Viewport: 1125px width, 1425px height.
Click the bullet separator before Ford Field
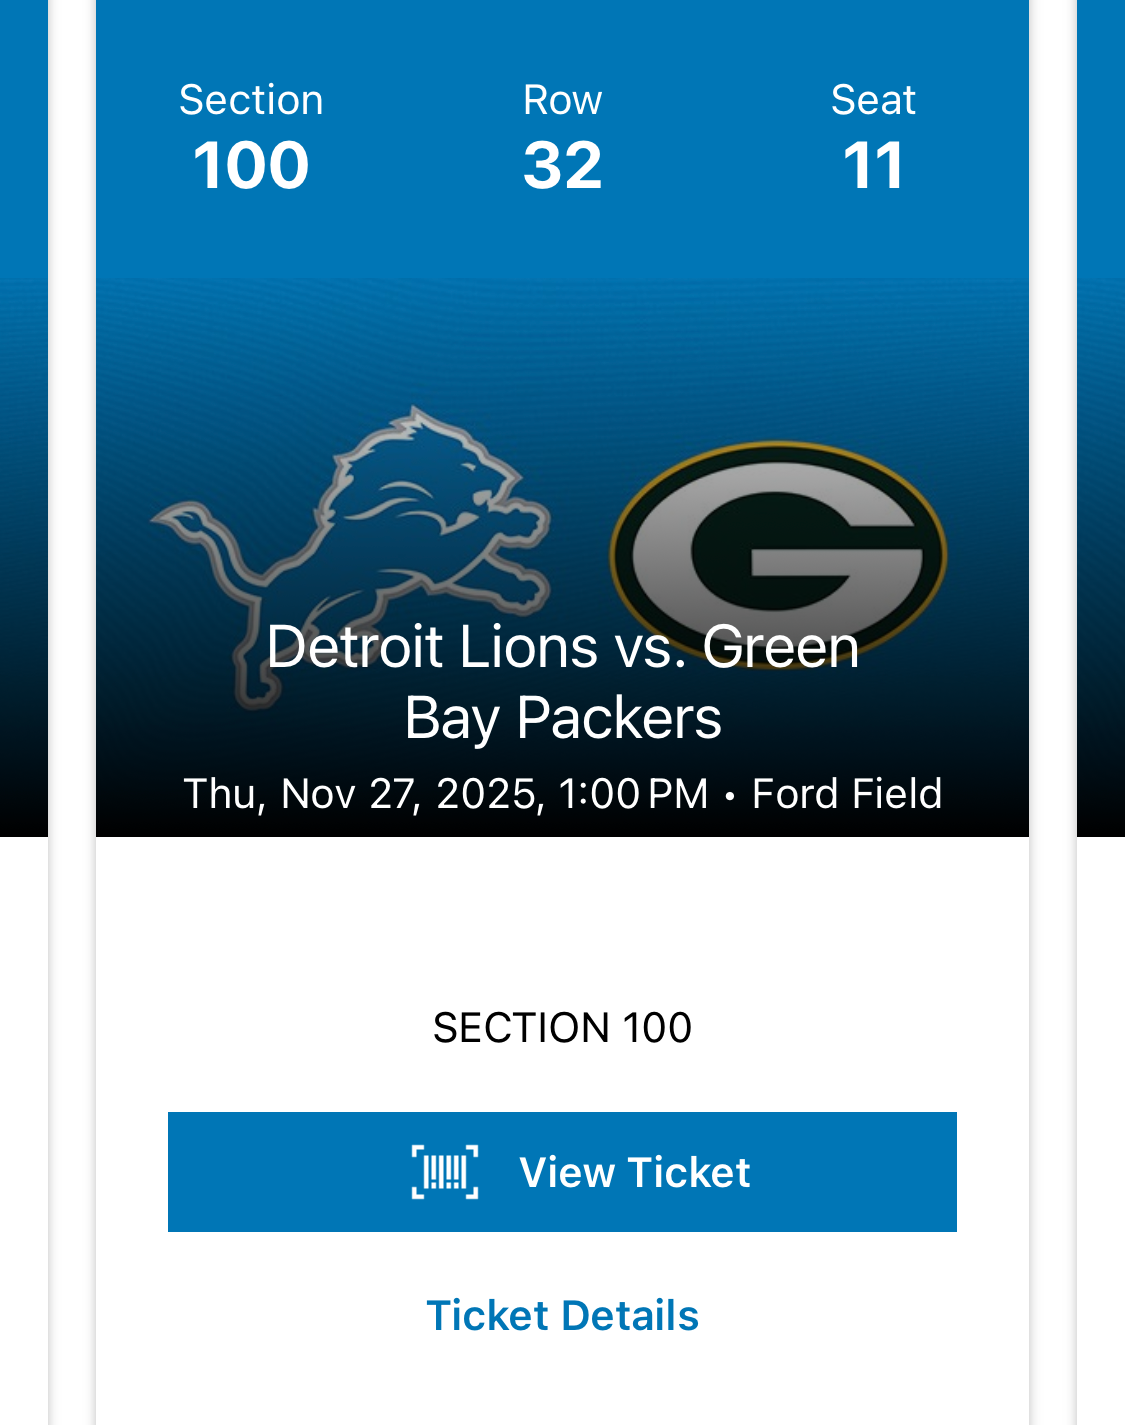click(x=730, y=796)
